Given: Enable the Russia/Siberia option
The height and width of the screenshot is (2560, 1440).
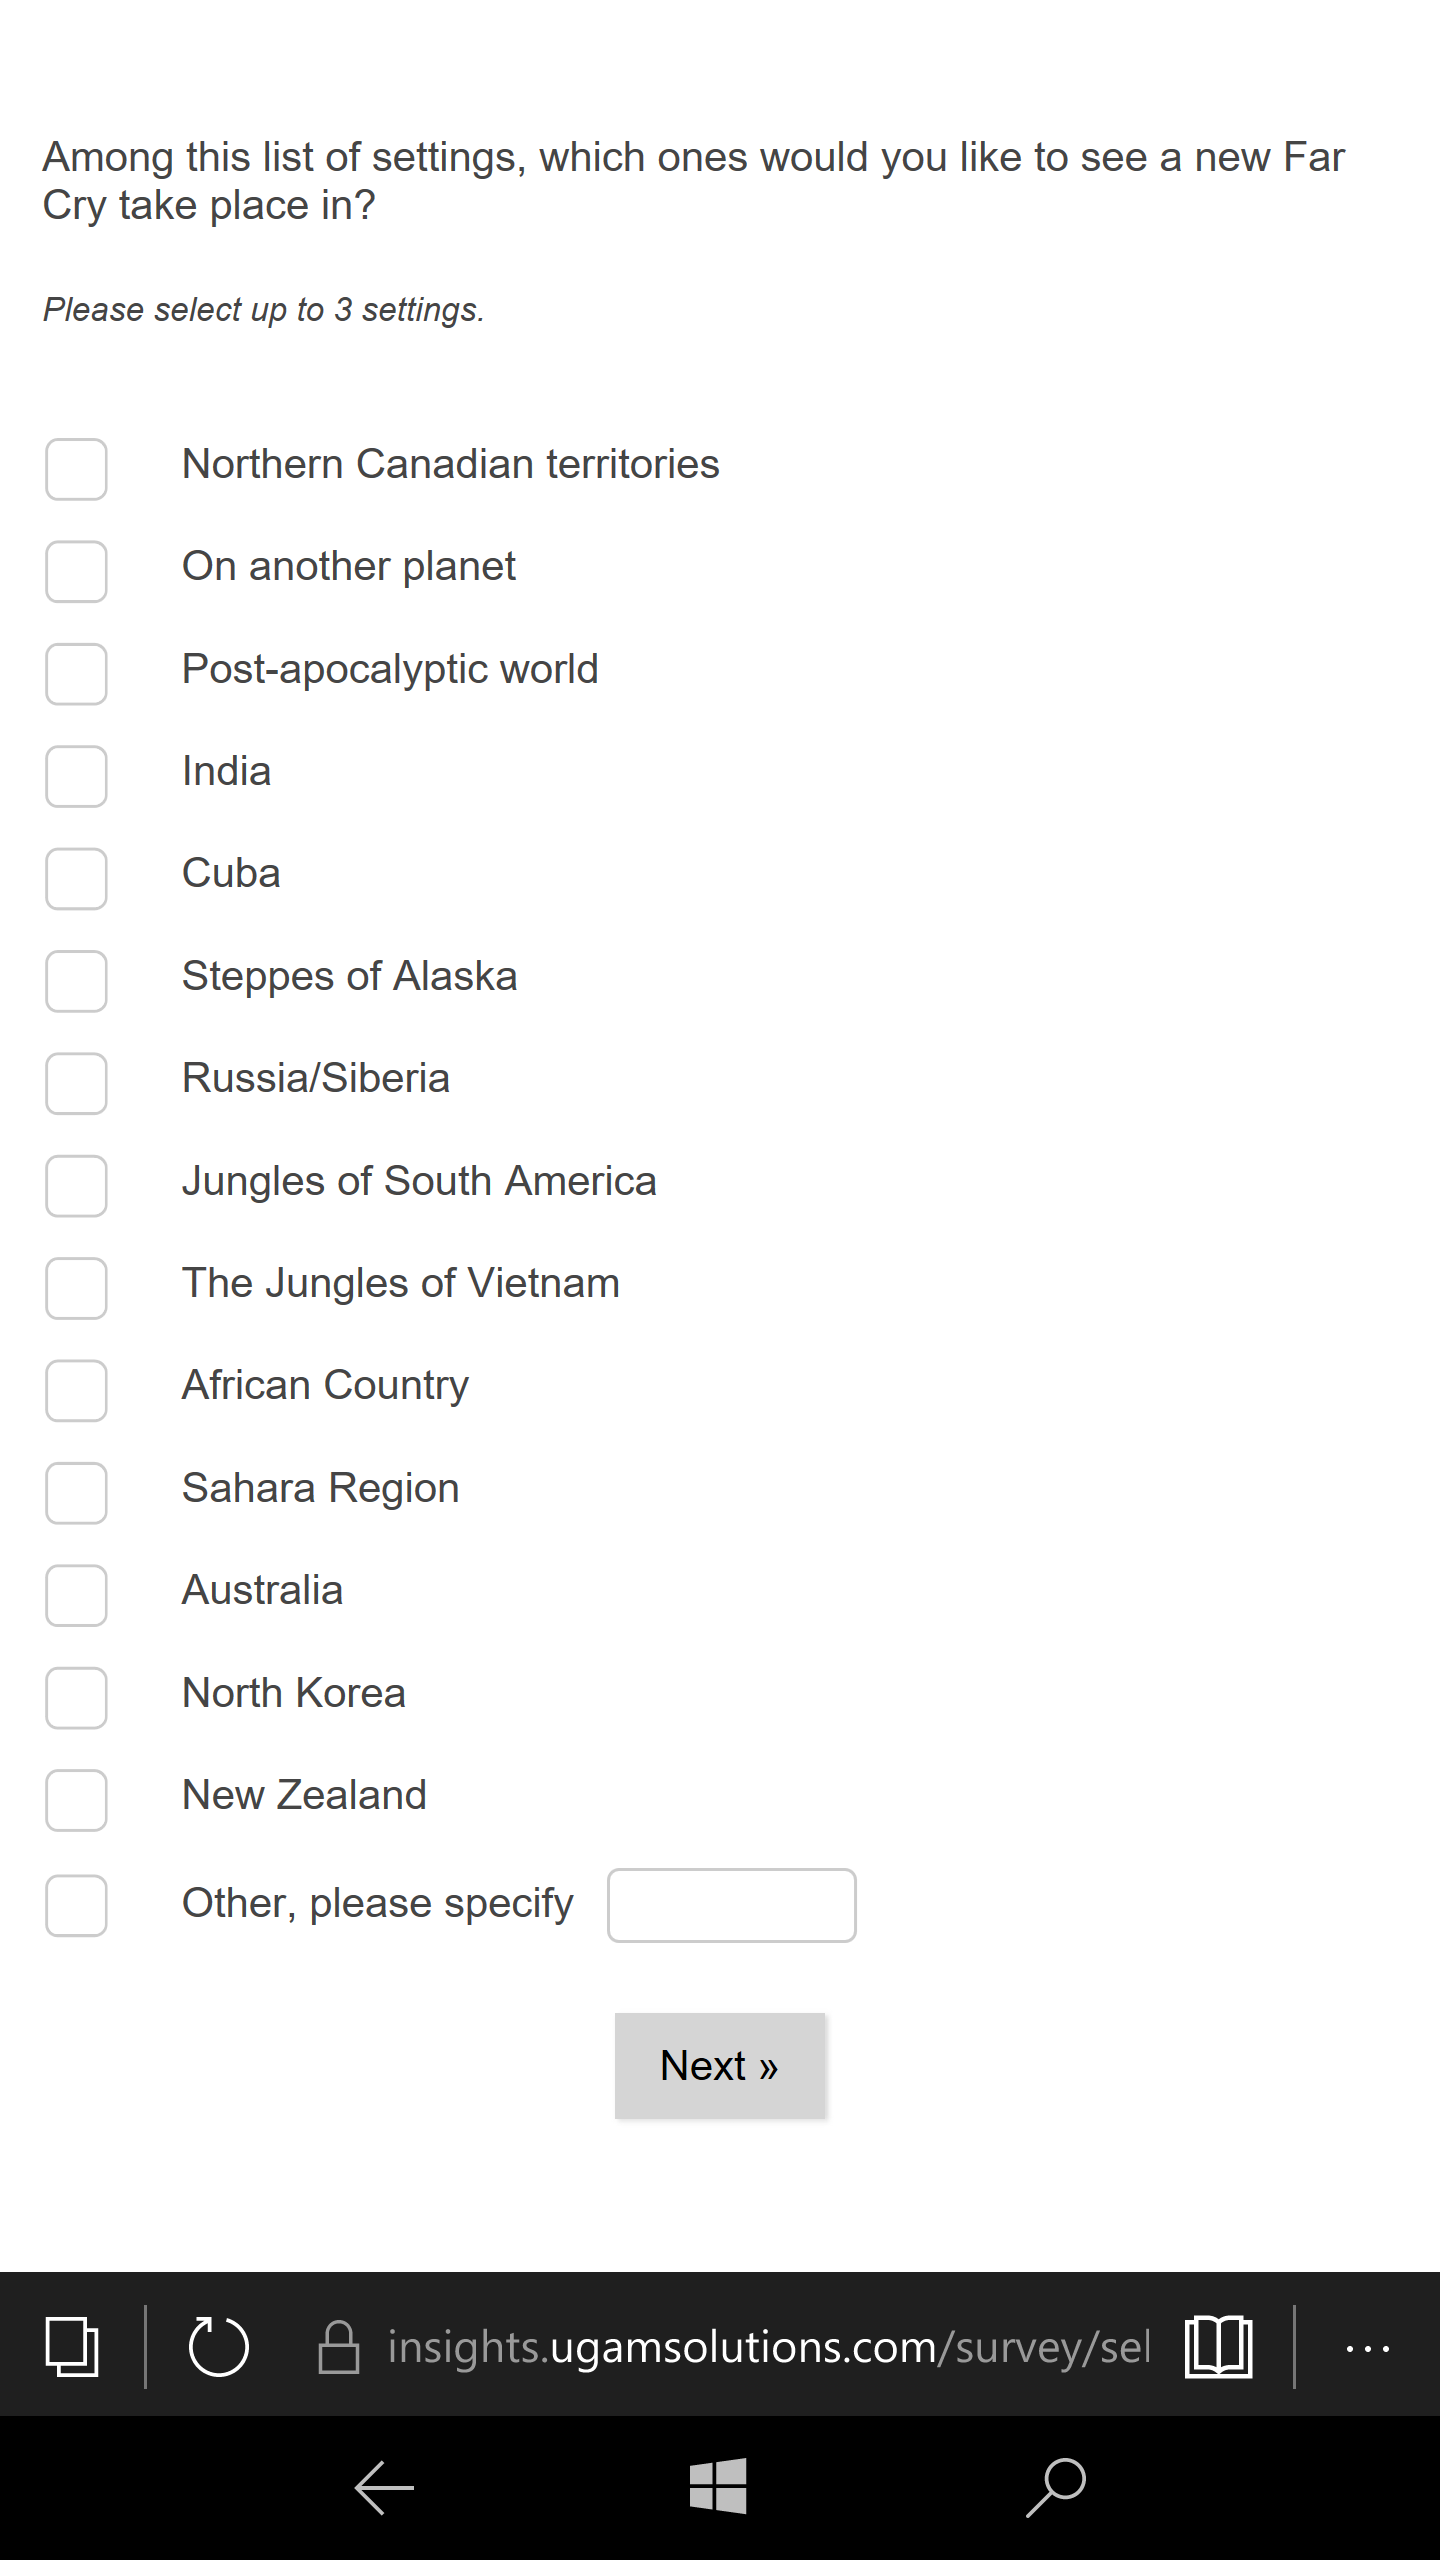Looking at the screenshot, I should coord(76,1083).
